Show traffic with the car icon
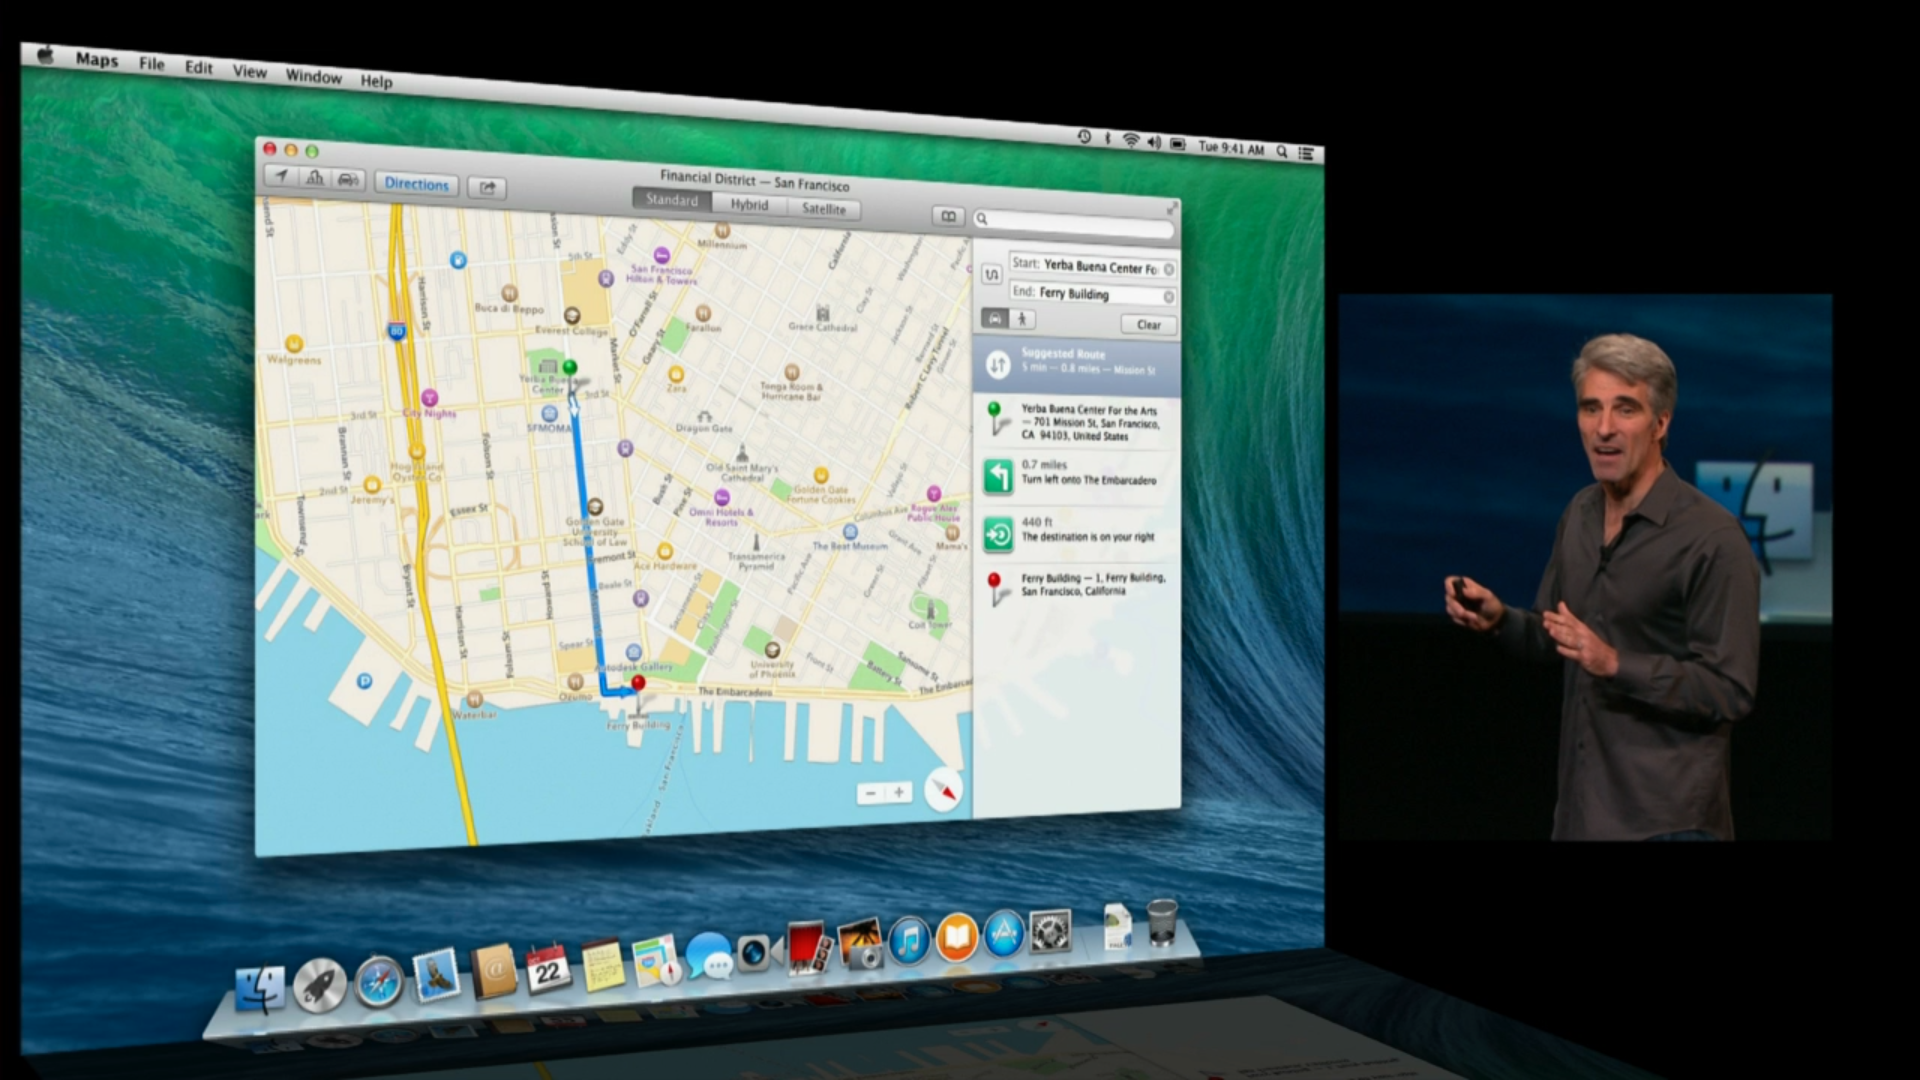This screenshot has width=1920, height=1080. click(x=348, y=180)
